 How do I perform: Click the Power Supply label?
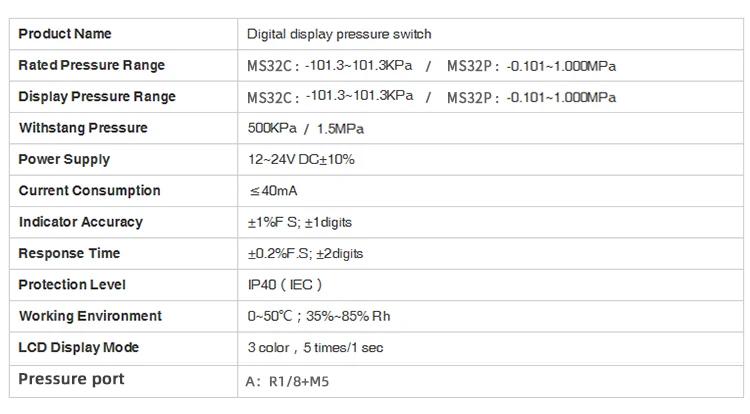pos(64,160)
